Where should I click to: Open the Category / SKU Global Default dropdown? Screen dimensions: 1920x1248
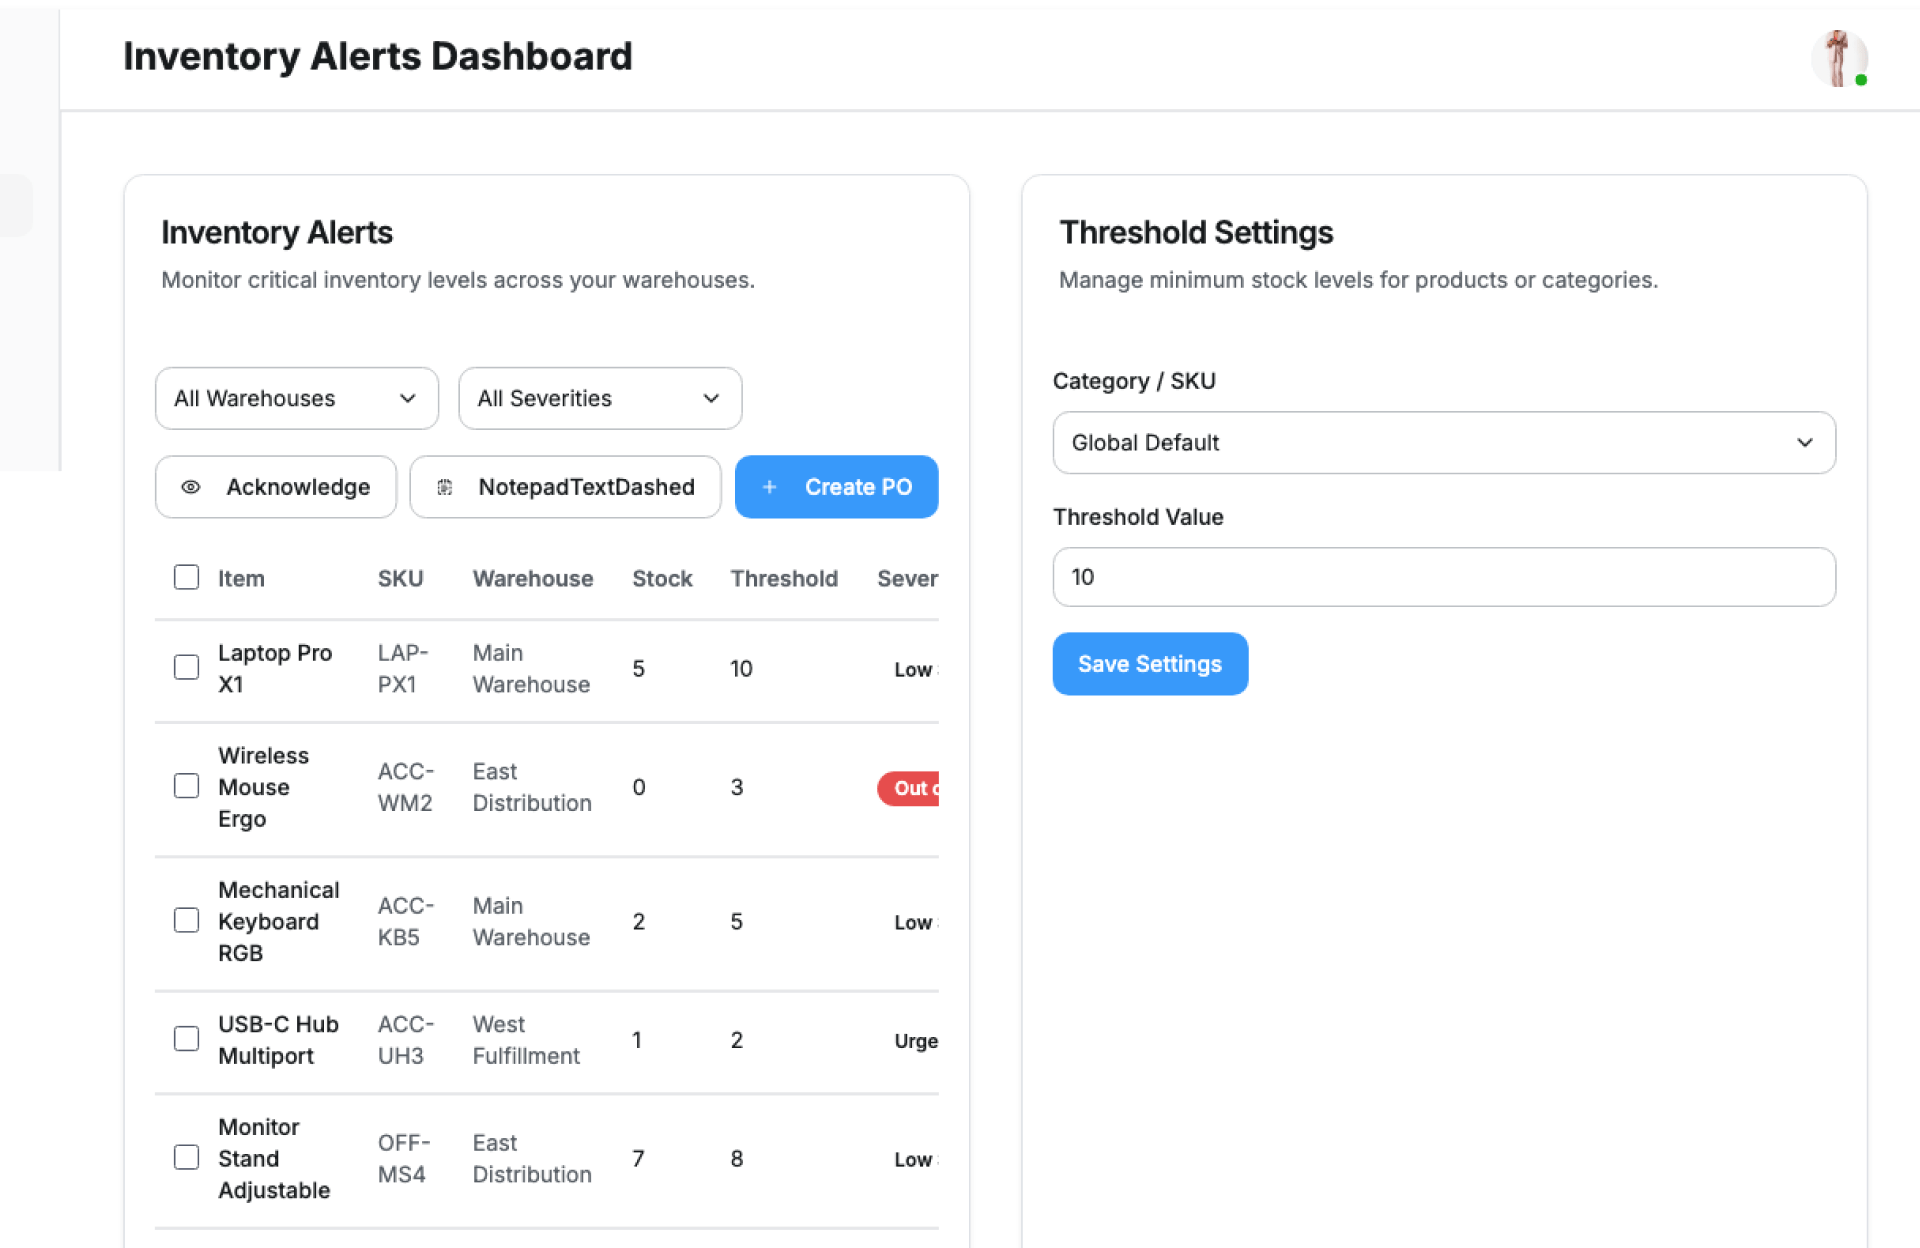point(1443,442)
